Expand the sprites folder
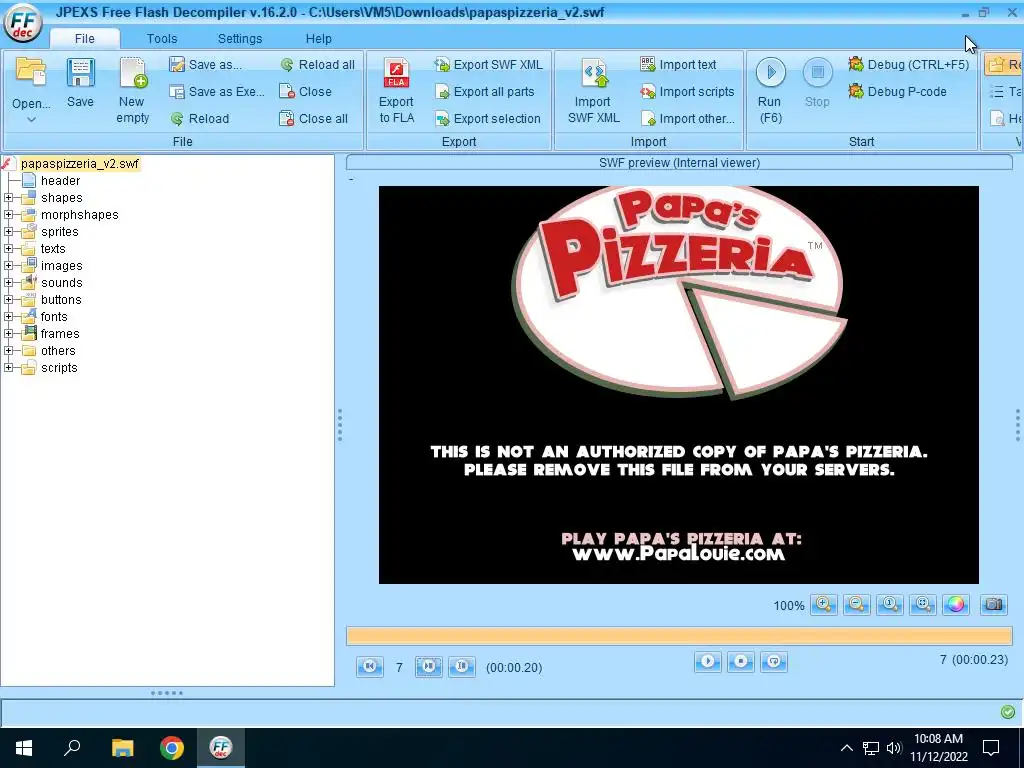This screenshot has width=1024, height=768. coord(8,232)
